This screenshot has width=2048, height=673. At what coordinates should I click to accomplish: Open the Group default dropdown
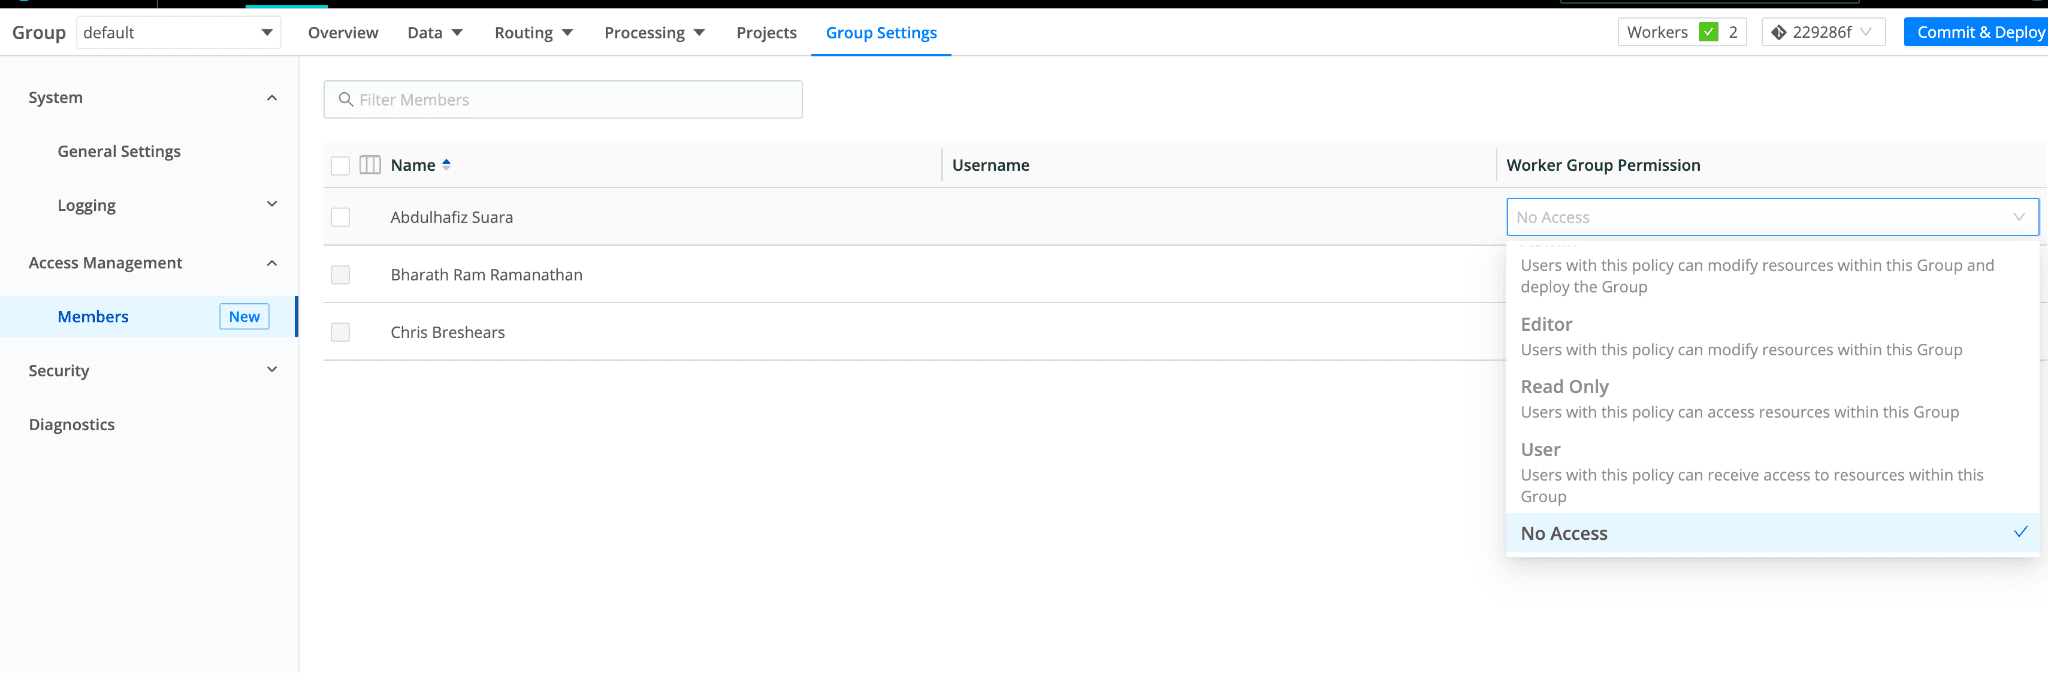(178, 33)
